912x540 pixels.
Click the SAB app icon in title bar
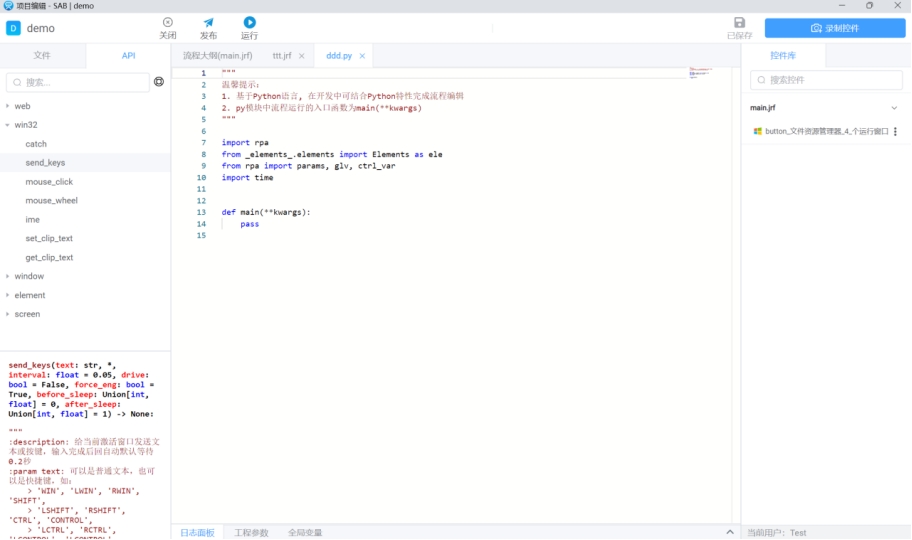[x=8, y=5]
